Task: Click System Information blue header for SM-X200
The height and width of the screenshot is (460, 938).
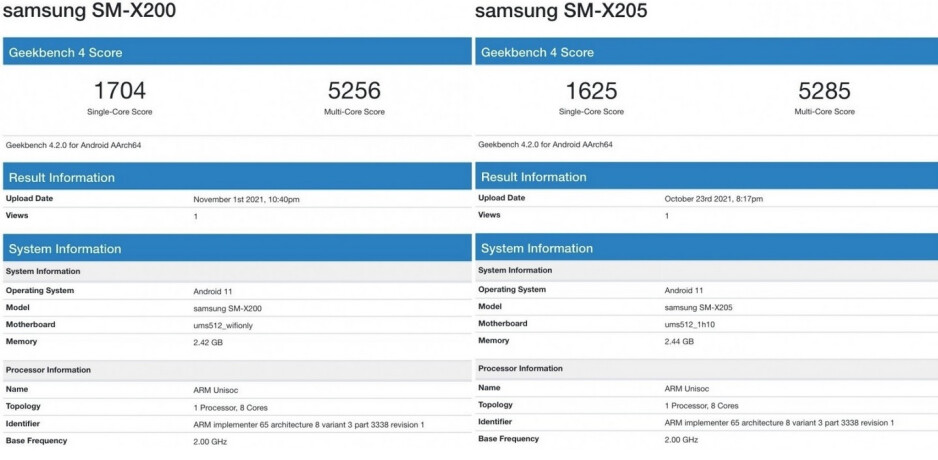Action: [x=65, y=248]
